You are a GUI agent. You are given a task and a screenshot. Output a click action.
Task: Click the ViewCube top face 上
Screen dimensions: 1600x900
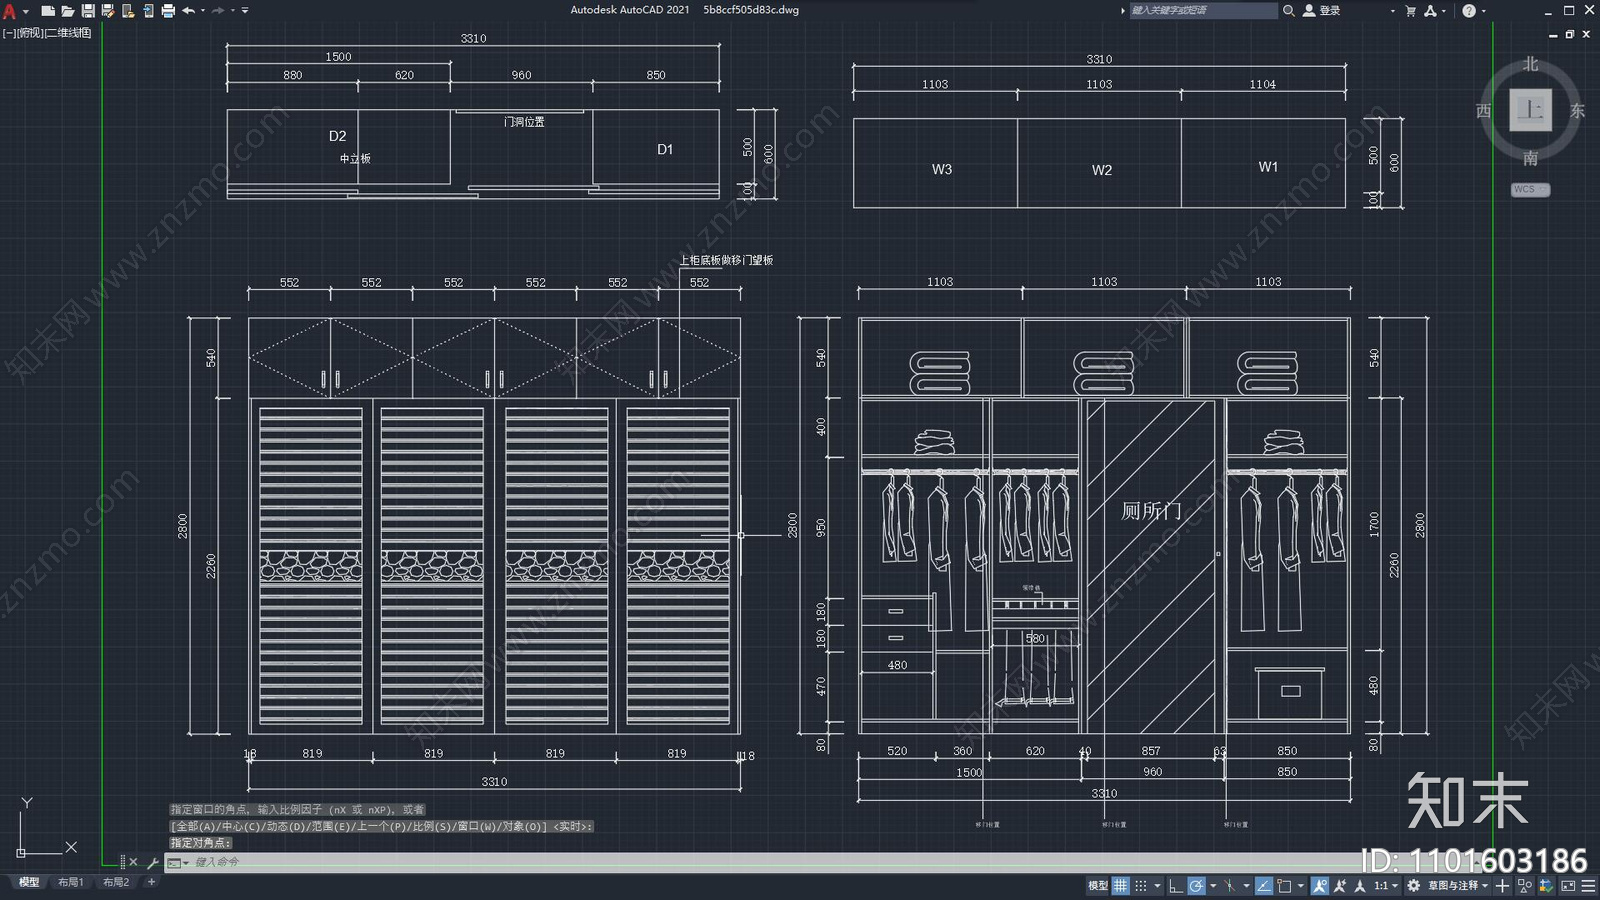[1530, 110]
